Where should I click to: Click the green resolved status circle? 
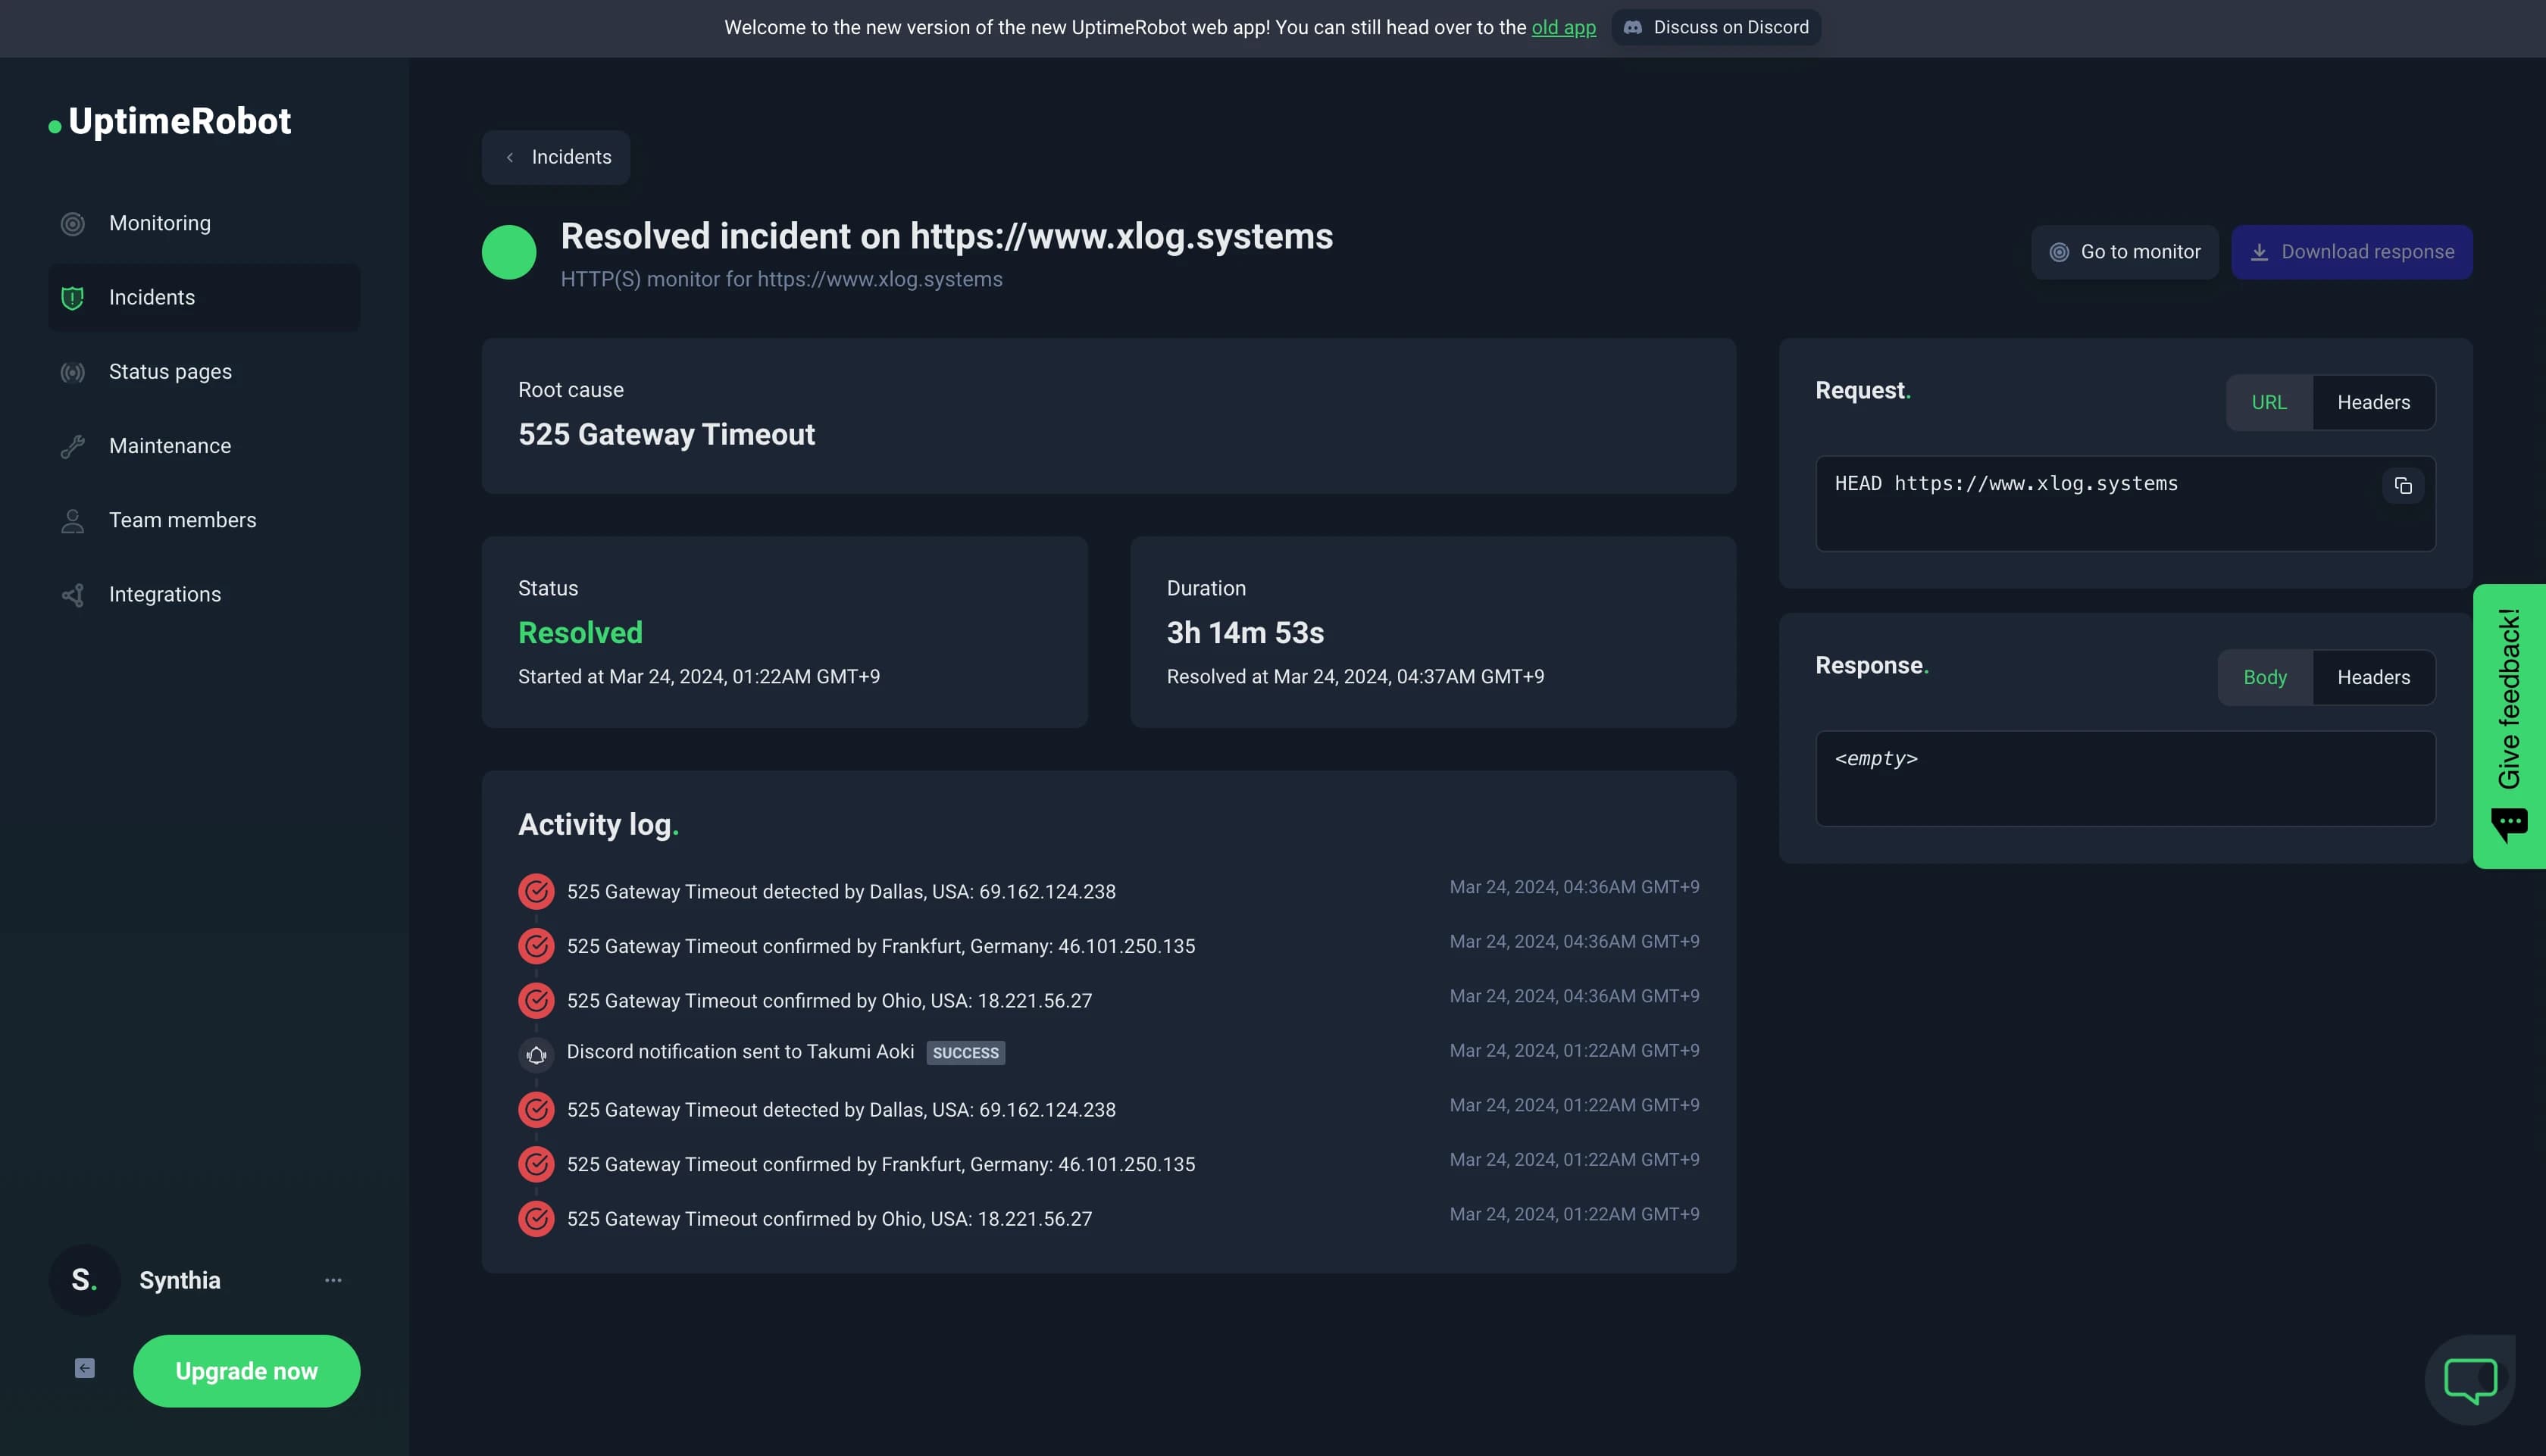coord(509,252)
